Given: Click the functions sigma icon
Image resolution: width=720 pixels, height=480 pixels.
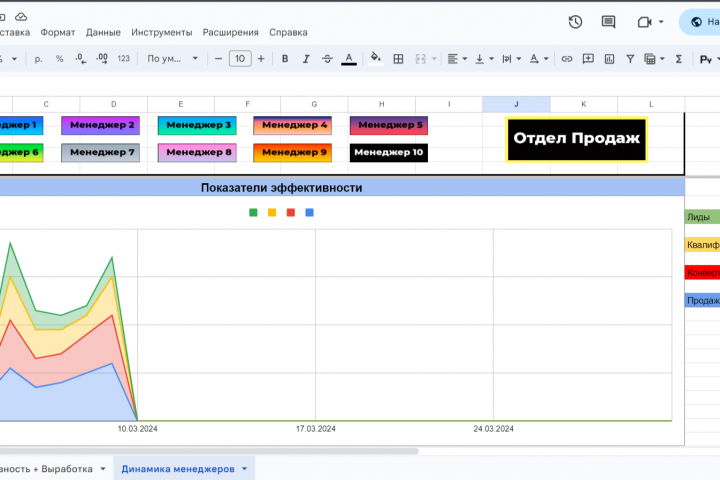Looking at the screenshot, I should 679,59.
